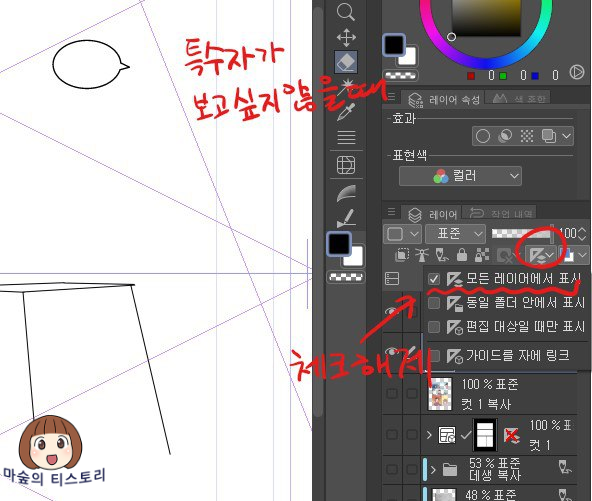Click the two-pane layer view icon
This screenshot has height=501, width=592.
[392, 279]
